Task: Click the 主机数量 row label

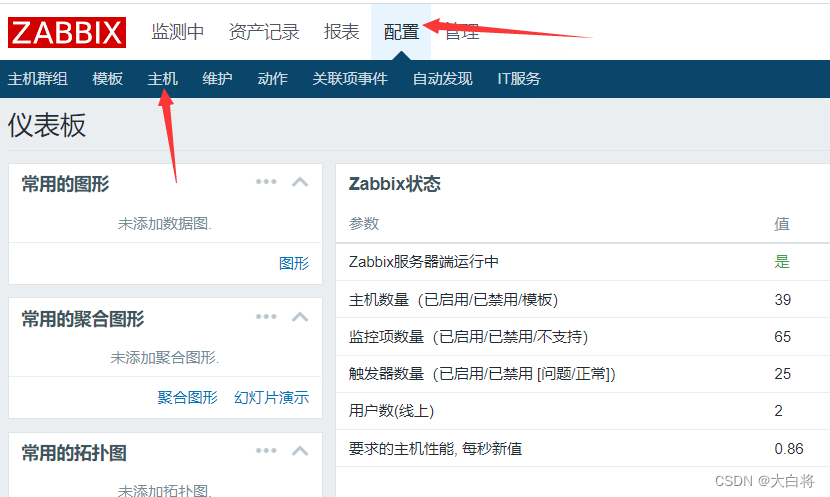Action: [453, 300]
